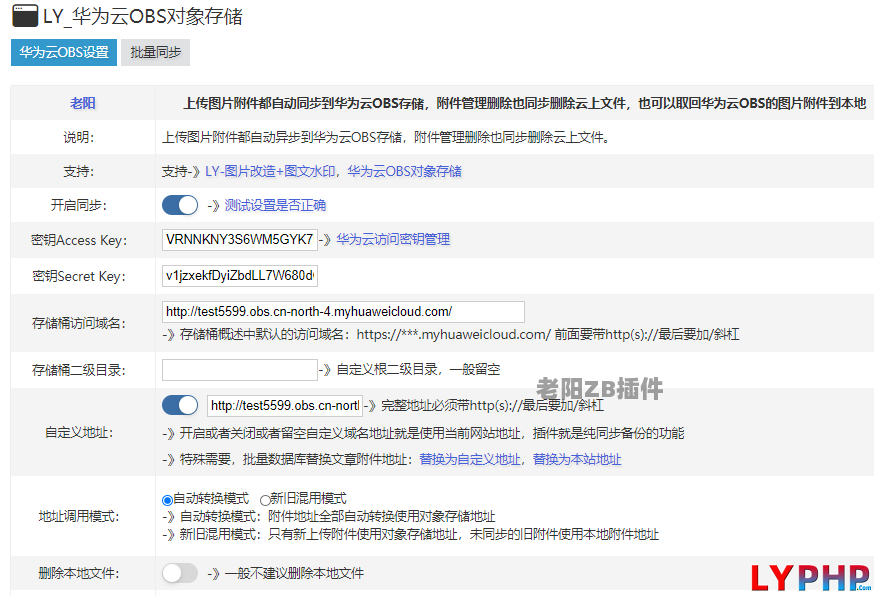Focus the 密钥Secret Key input field
The height and width of the screenshot is (595, 874).
click(x=240, y=275)
